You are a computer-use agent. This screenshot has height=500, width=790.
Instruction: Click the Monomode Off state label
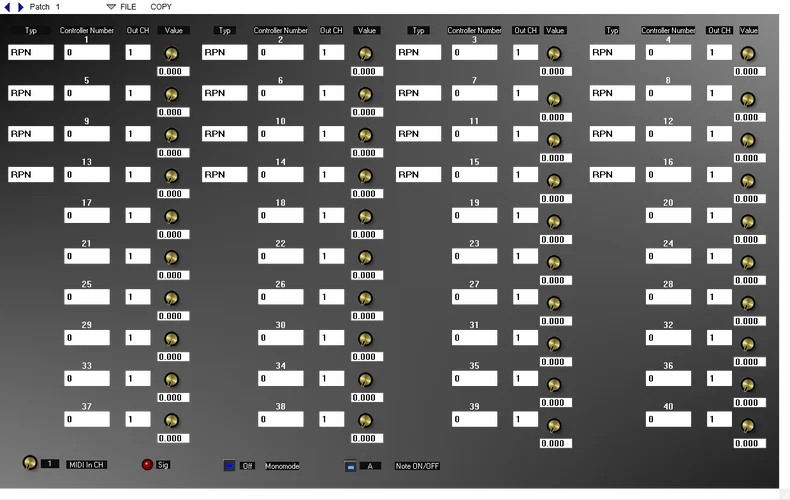247,466
